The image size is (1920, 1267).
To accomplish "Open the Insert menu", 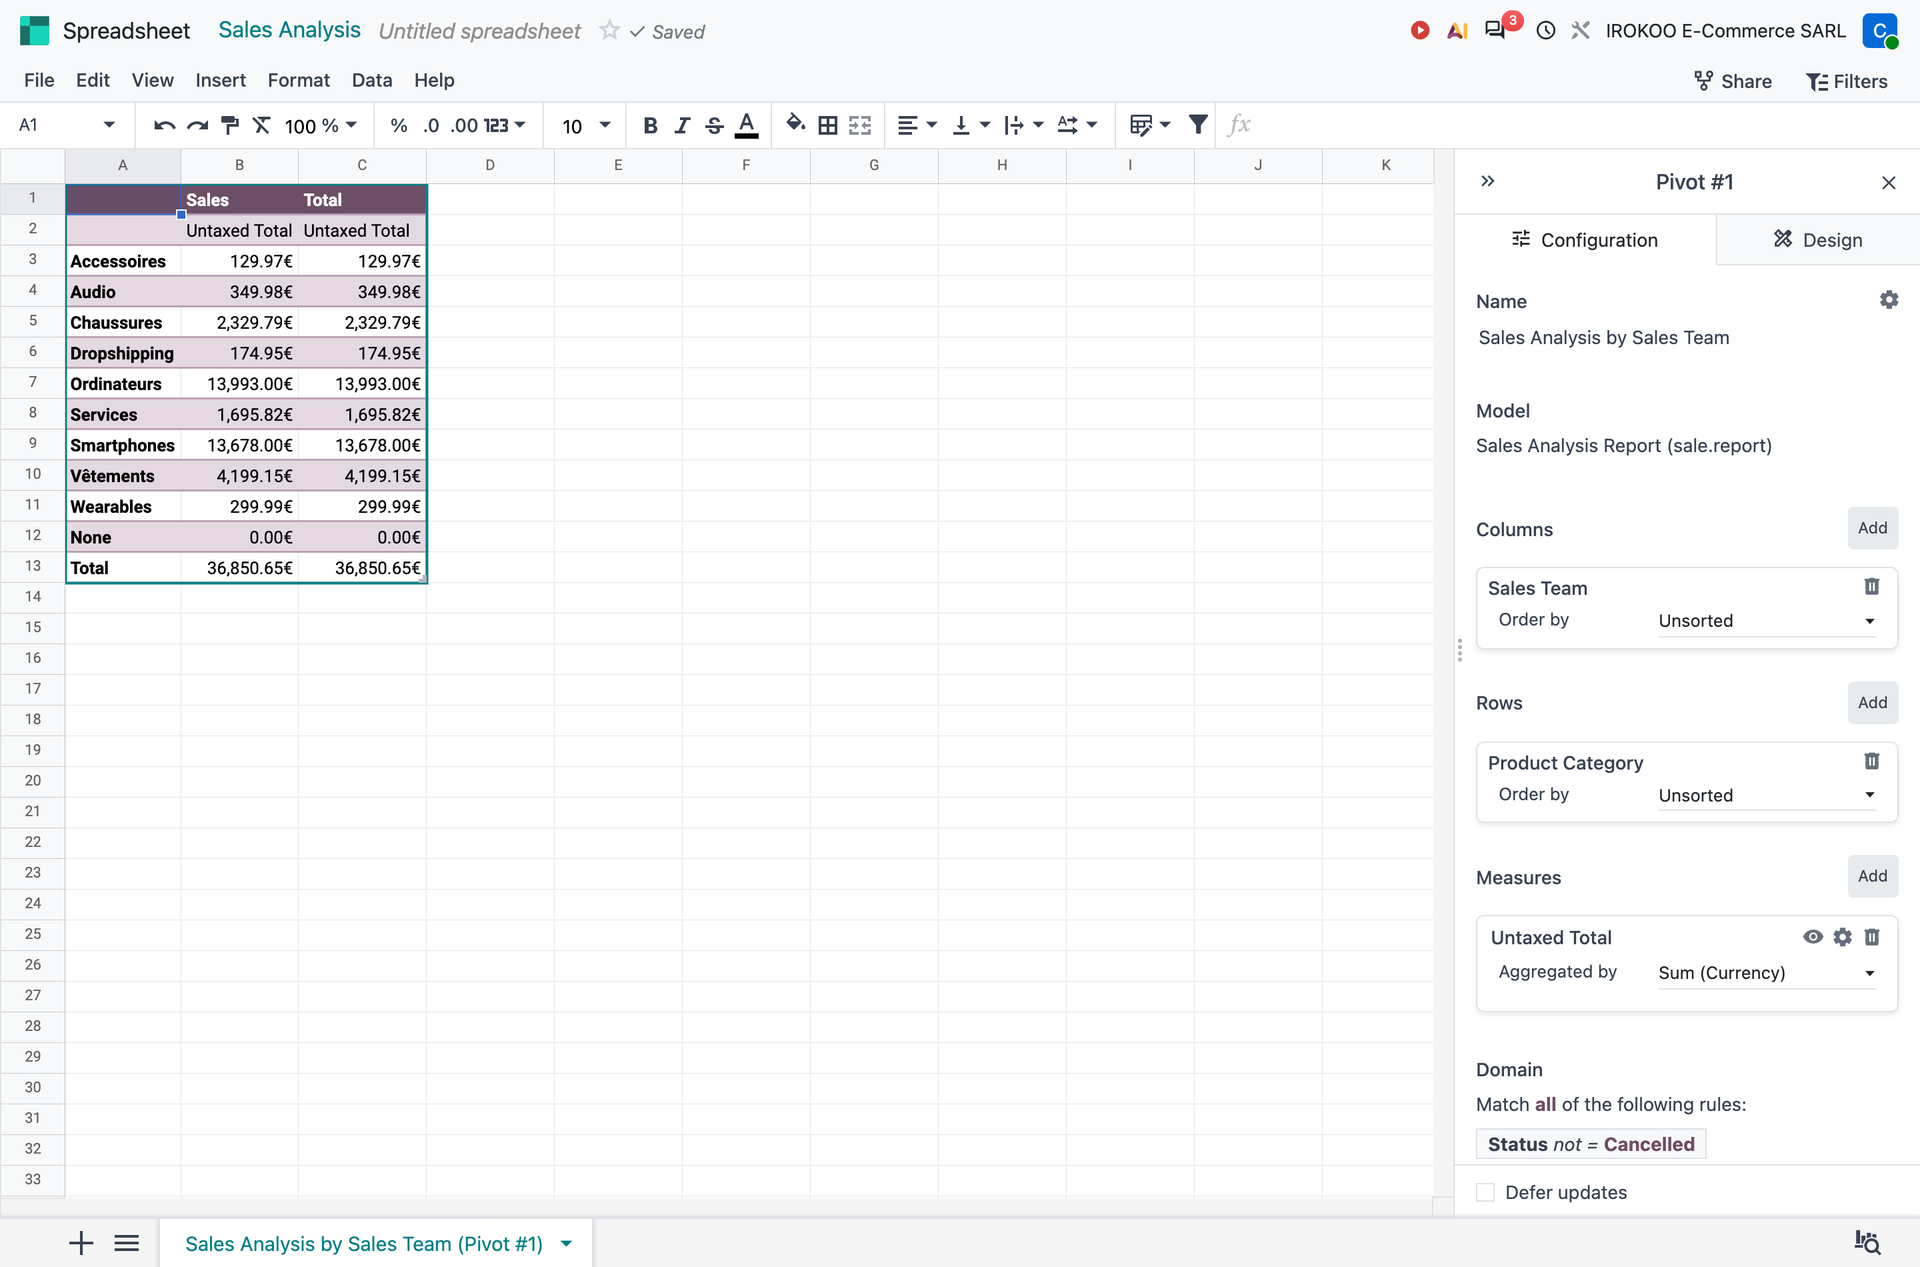I will click(x=220, y=80).
